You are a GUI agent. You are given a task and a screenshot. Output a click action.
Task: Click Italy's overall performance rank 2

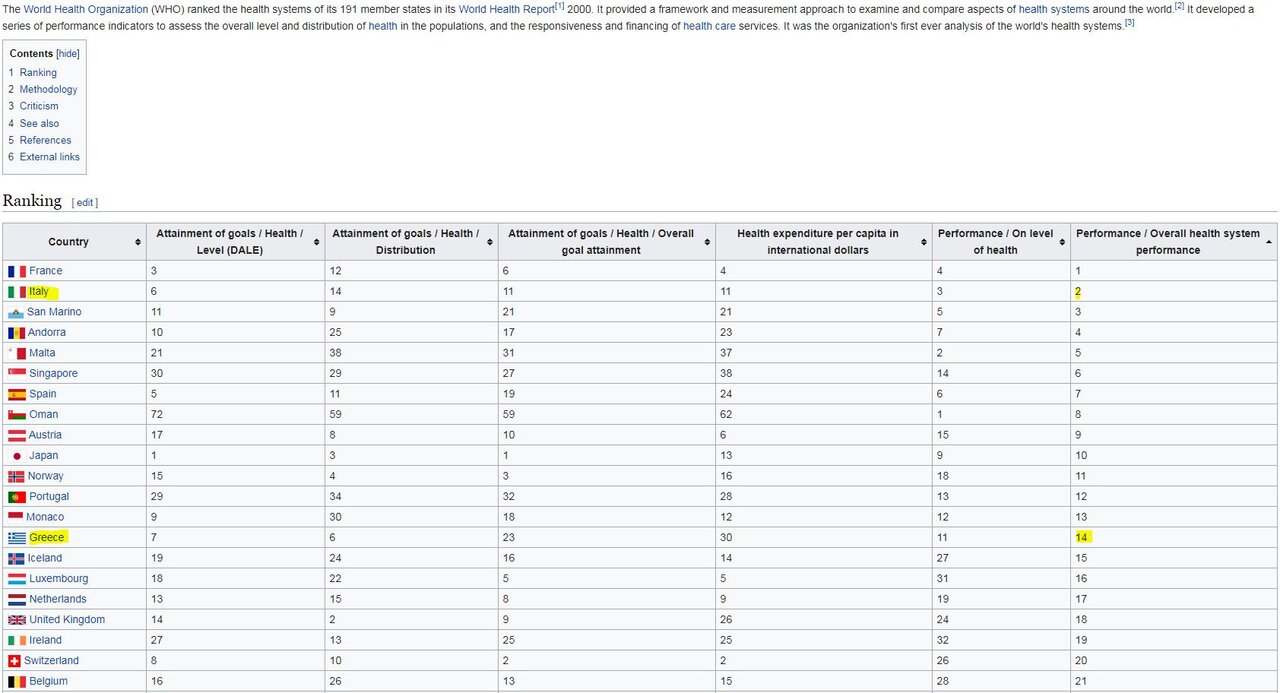pyautogui.click(x=1079, y=292)
